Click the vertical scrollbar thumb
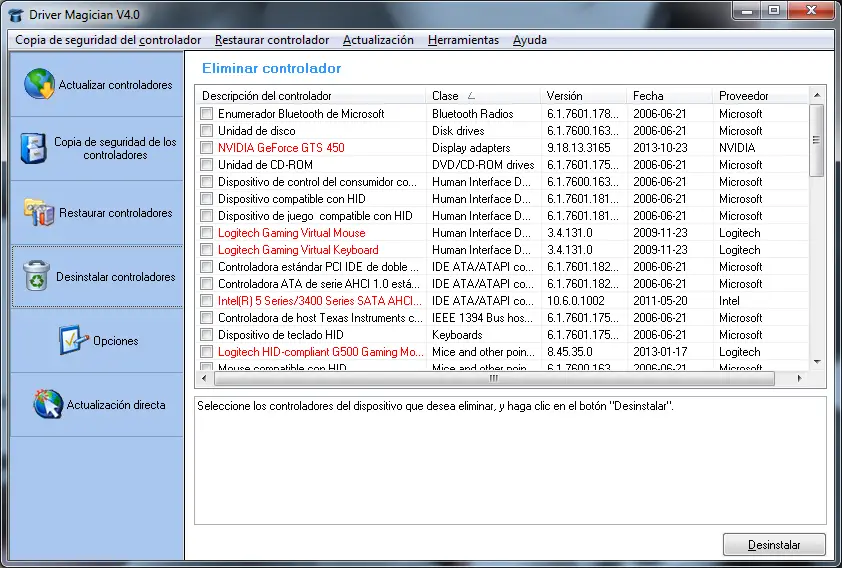This screenshot has height=569, width=842. pos(817,140)
